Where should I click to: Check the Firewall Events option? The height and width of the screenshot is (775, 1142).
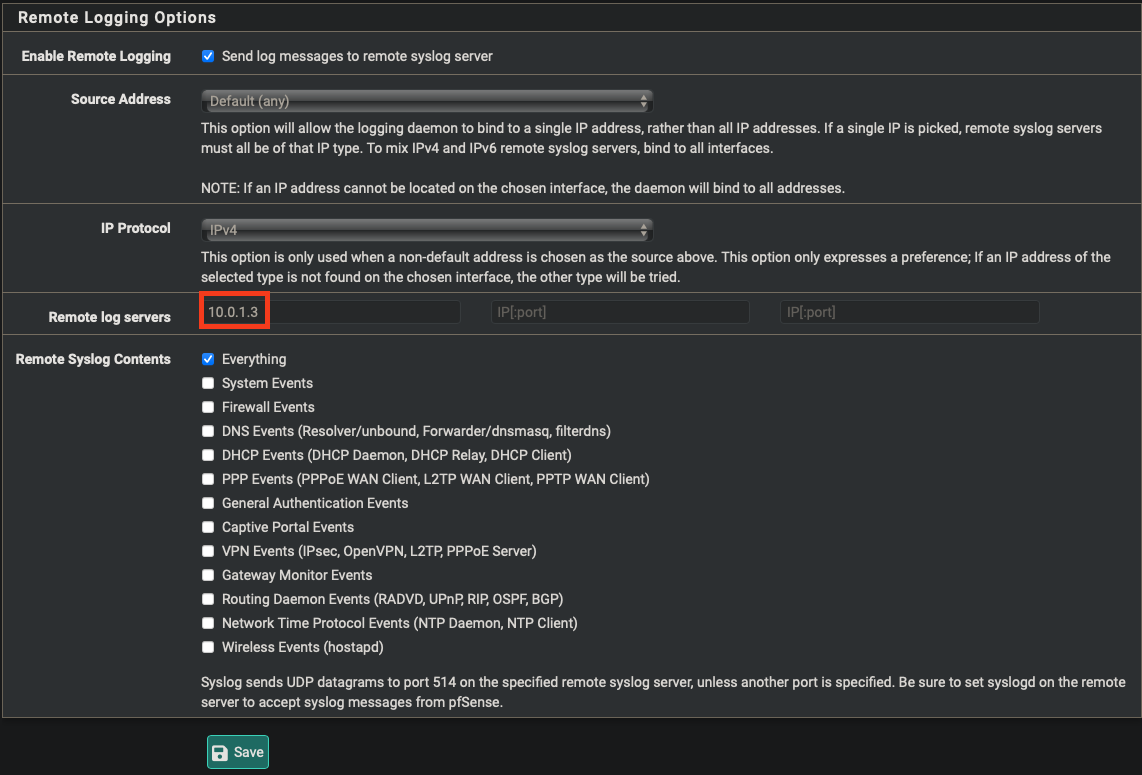tap(208, 407)
